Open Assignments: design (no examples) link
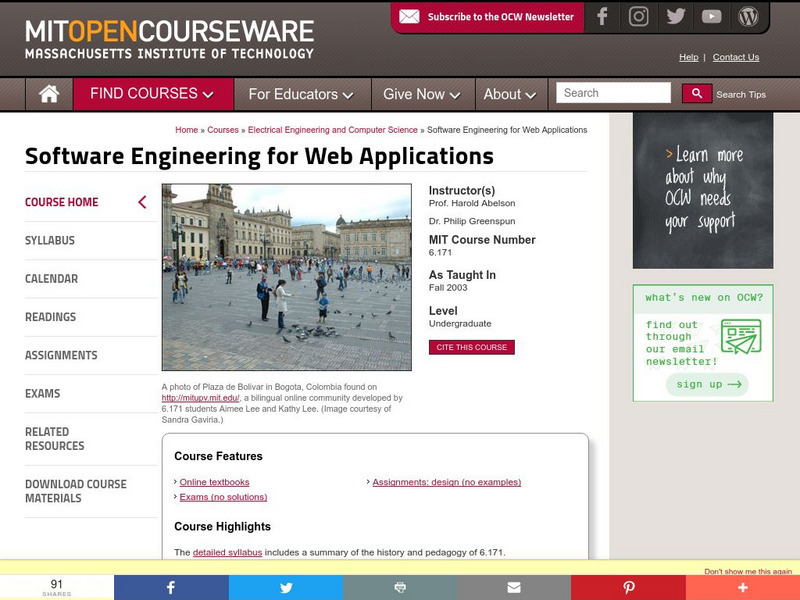 point(446,482)
